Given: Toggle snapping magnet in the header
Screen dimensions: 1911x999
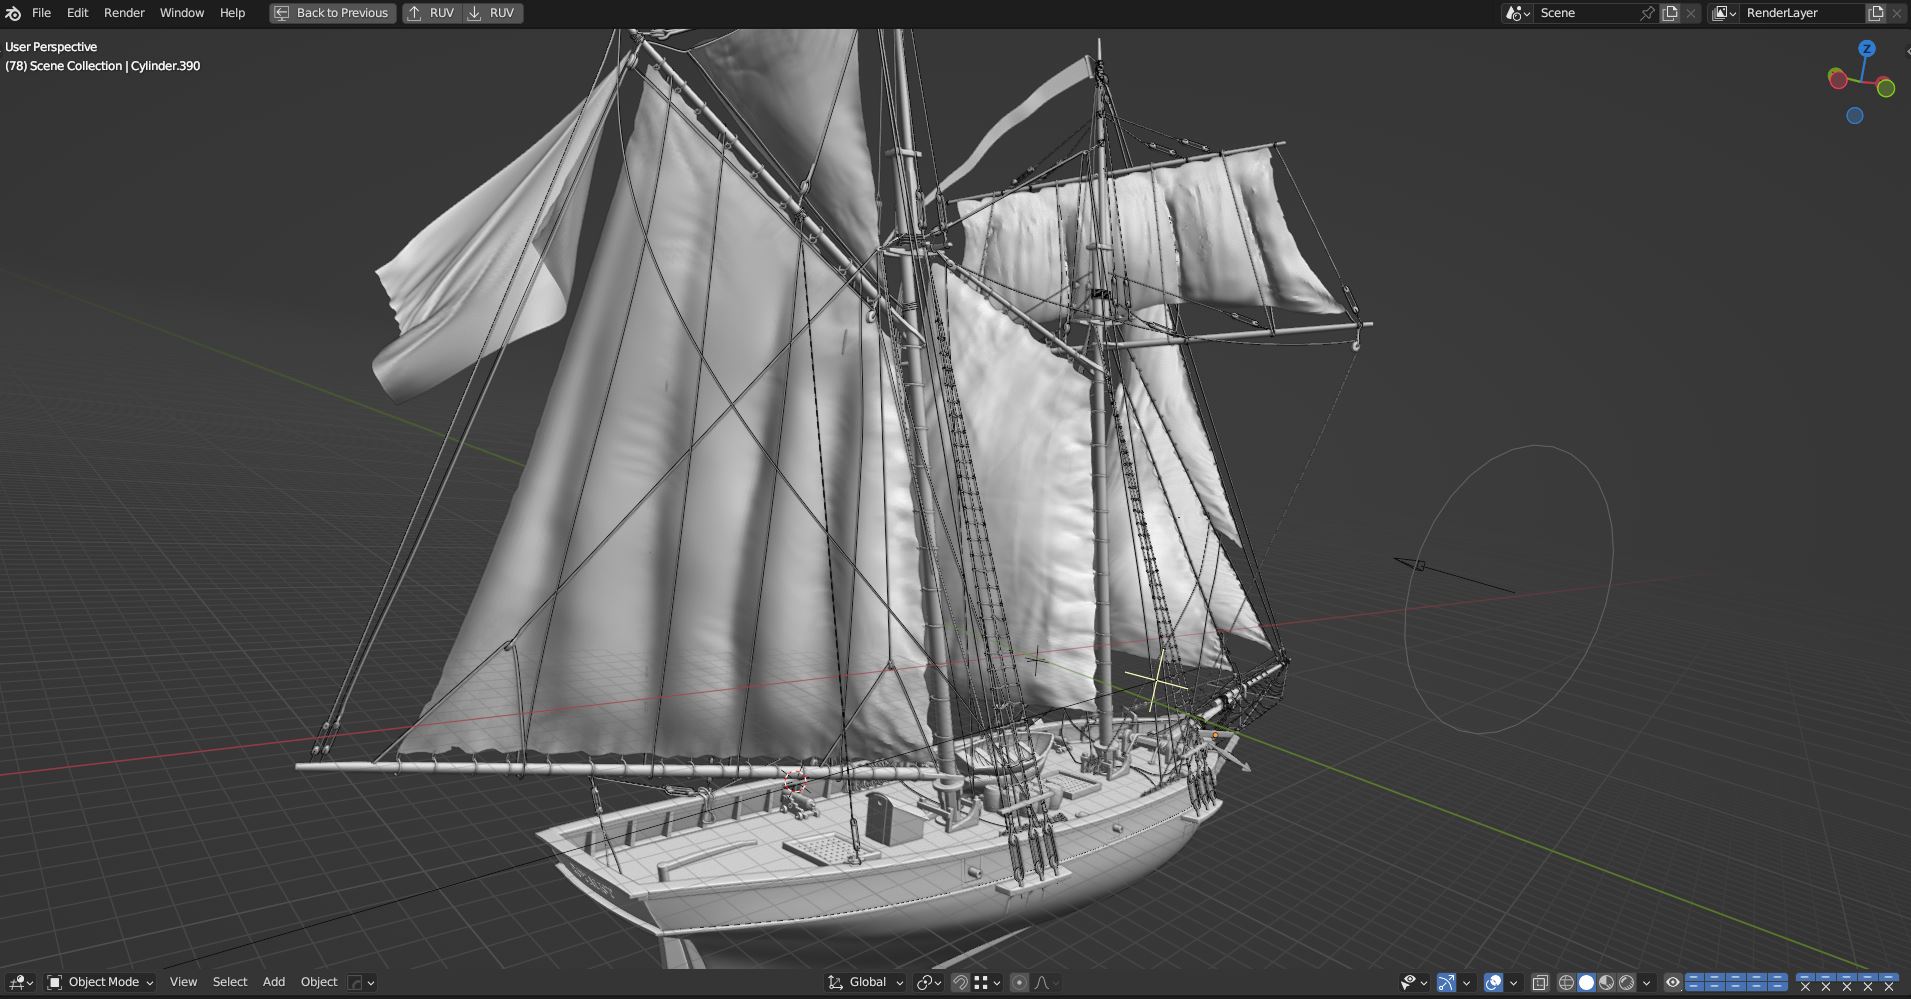Looking at the screenshot, I should [960, 982].
